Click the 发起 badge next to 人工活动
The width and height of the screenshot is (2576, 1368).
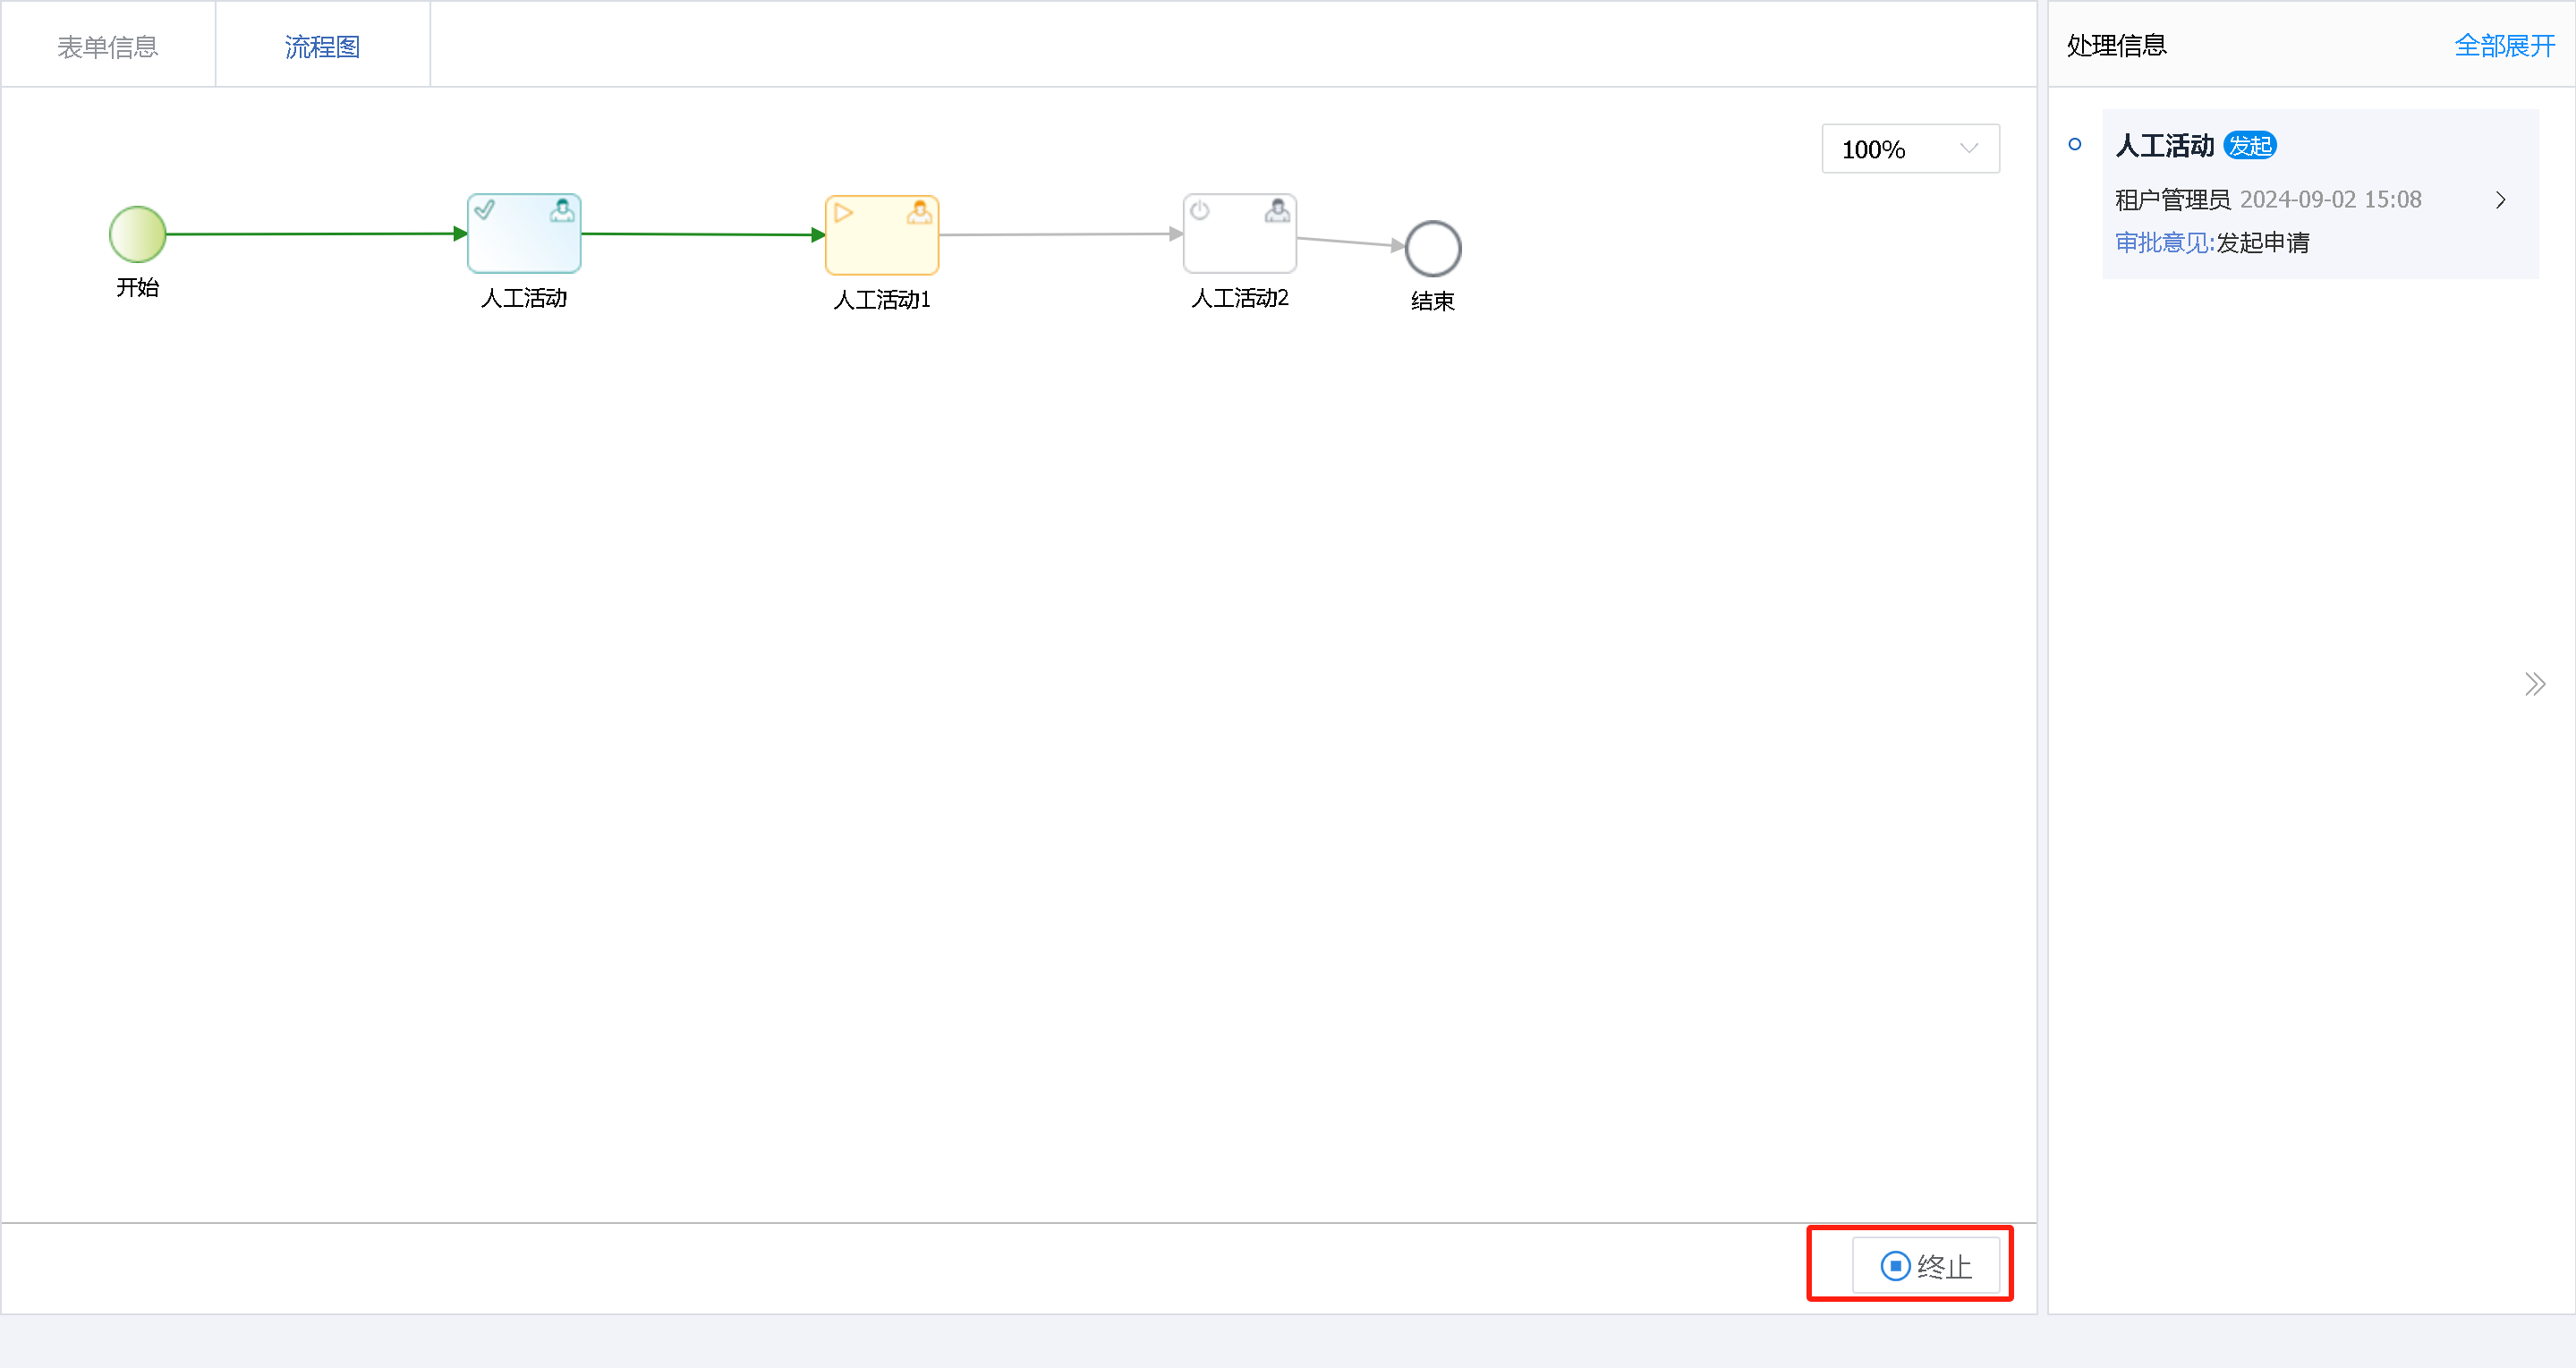point(2251,145)
